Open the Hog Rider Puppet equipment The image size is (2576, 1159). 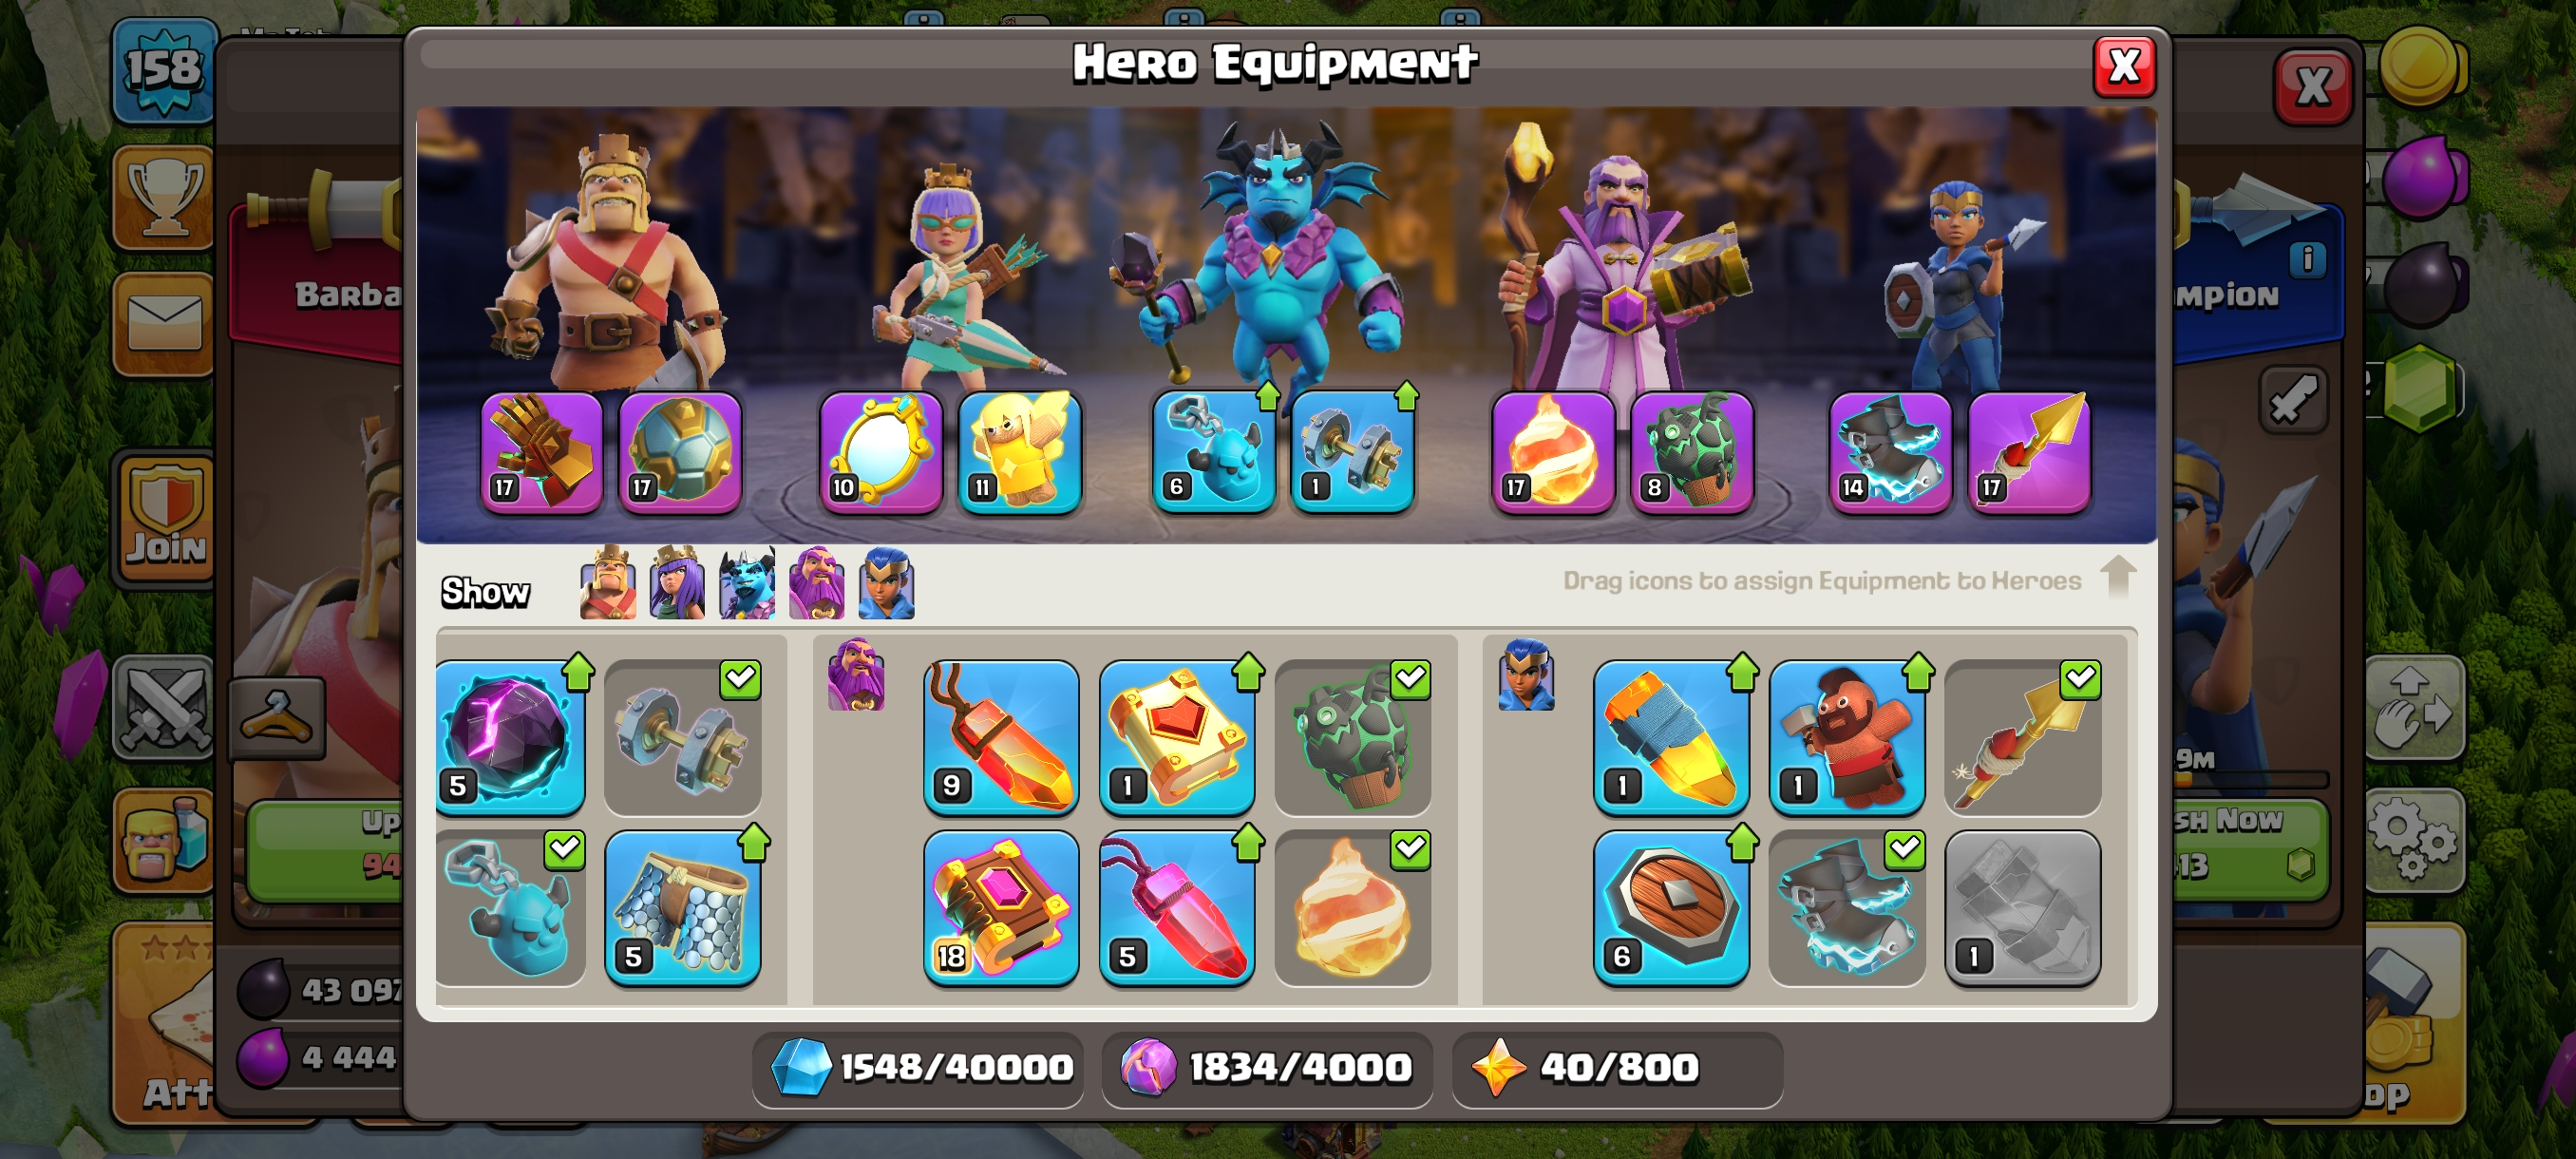(1847, 738)
